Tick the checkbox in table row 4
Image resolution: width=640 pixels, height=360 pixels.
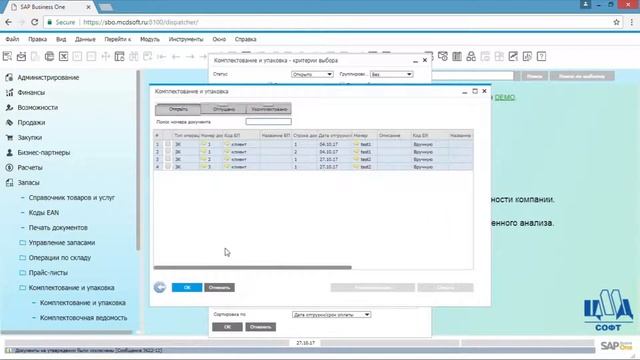click(x=168, y=167)
